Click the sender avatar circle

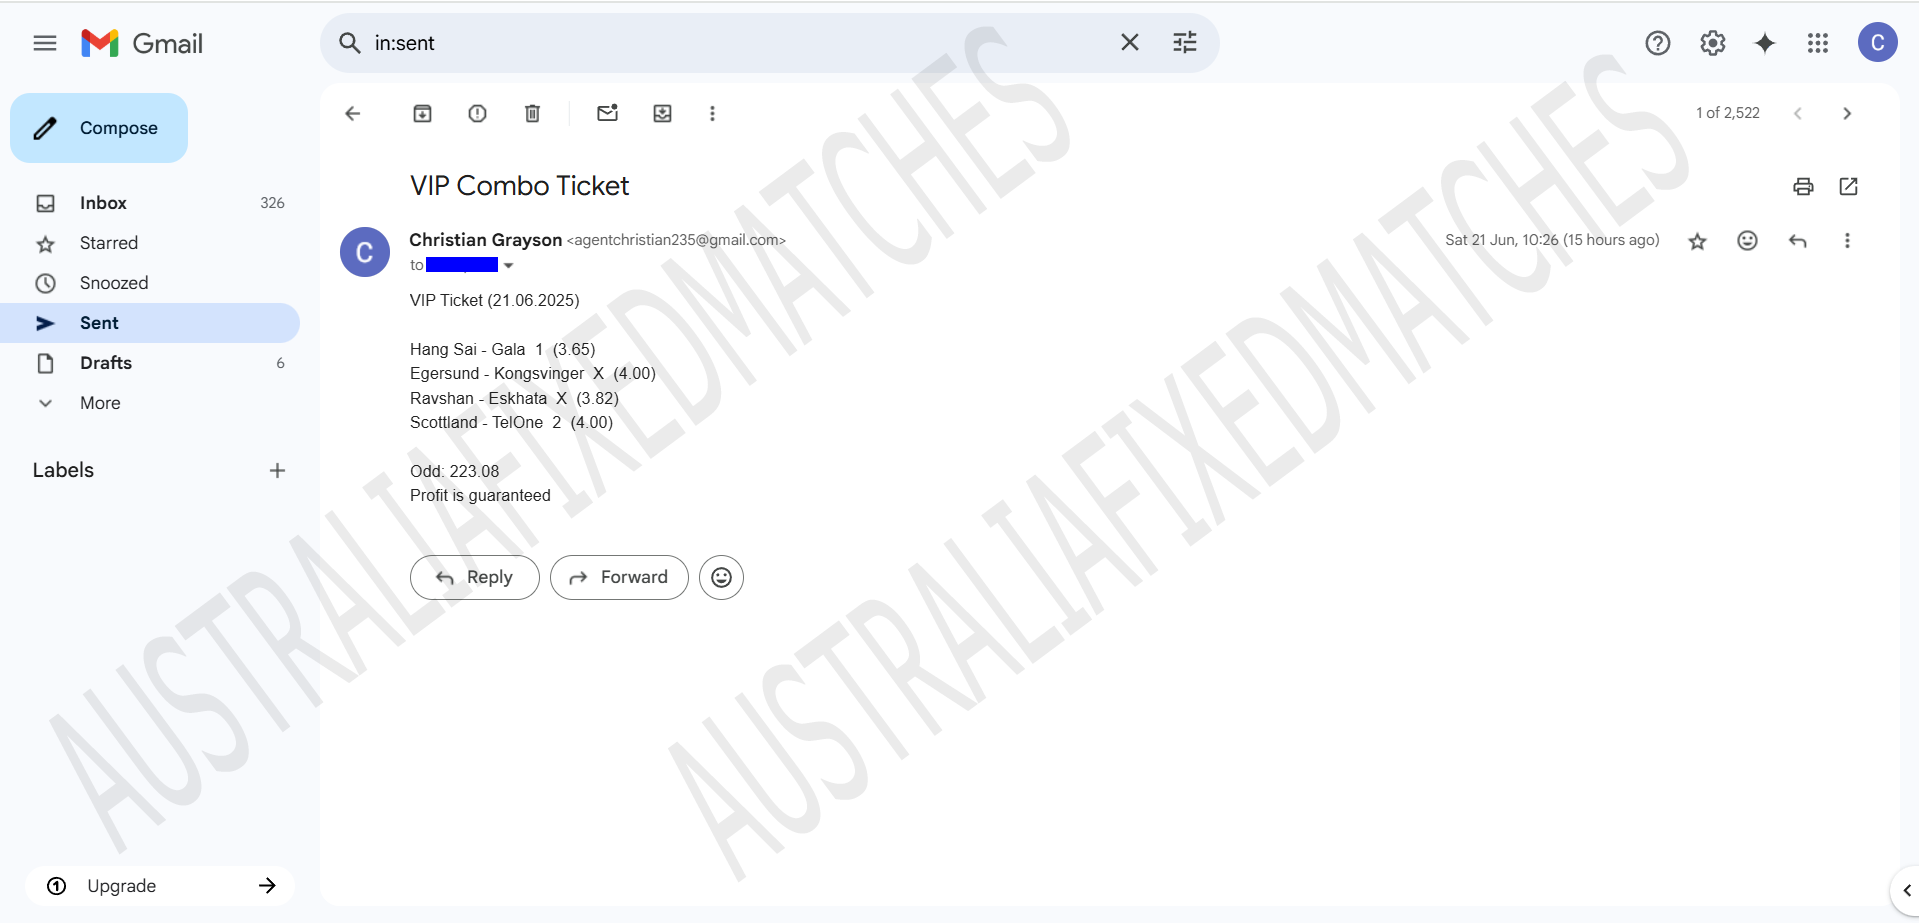[x=365, y=252]
